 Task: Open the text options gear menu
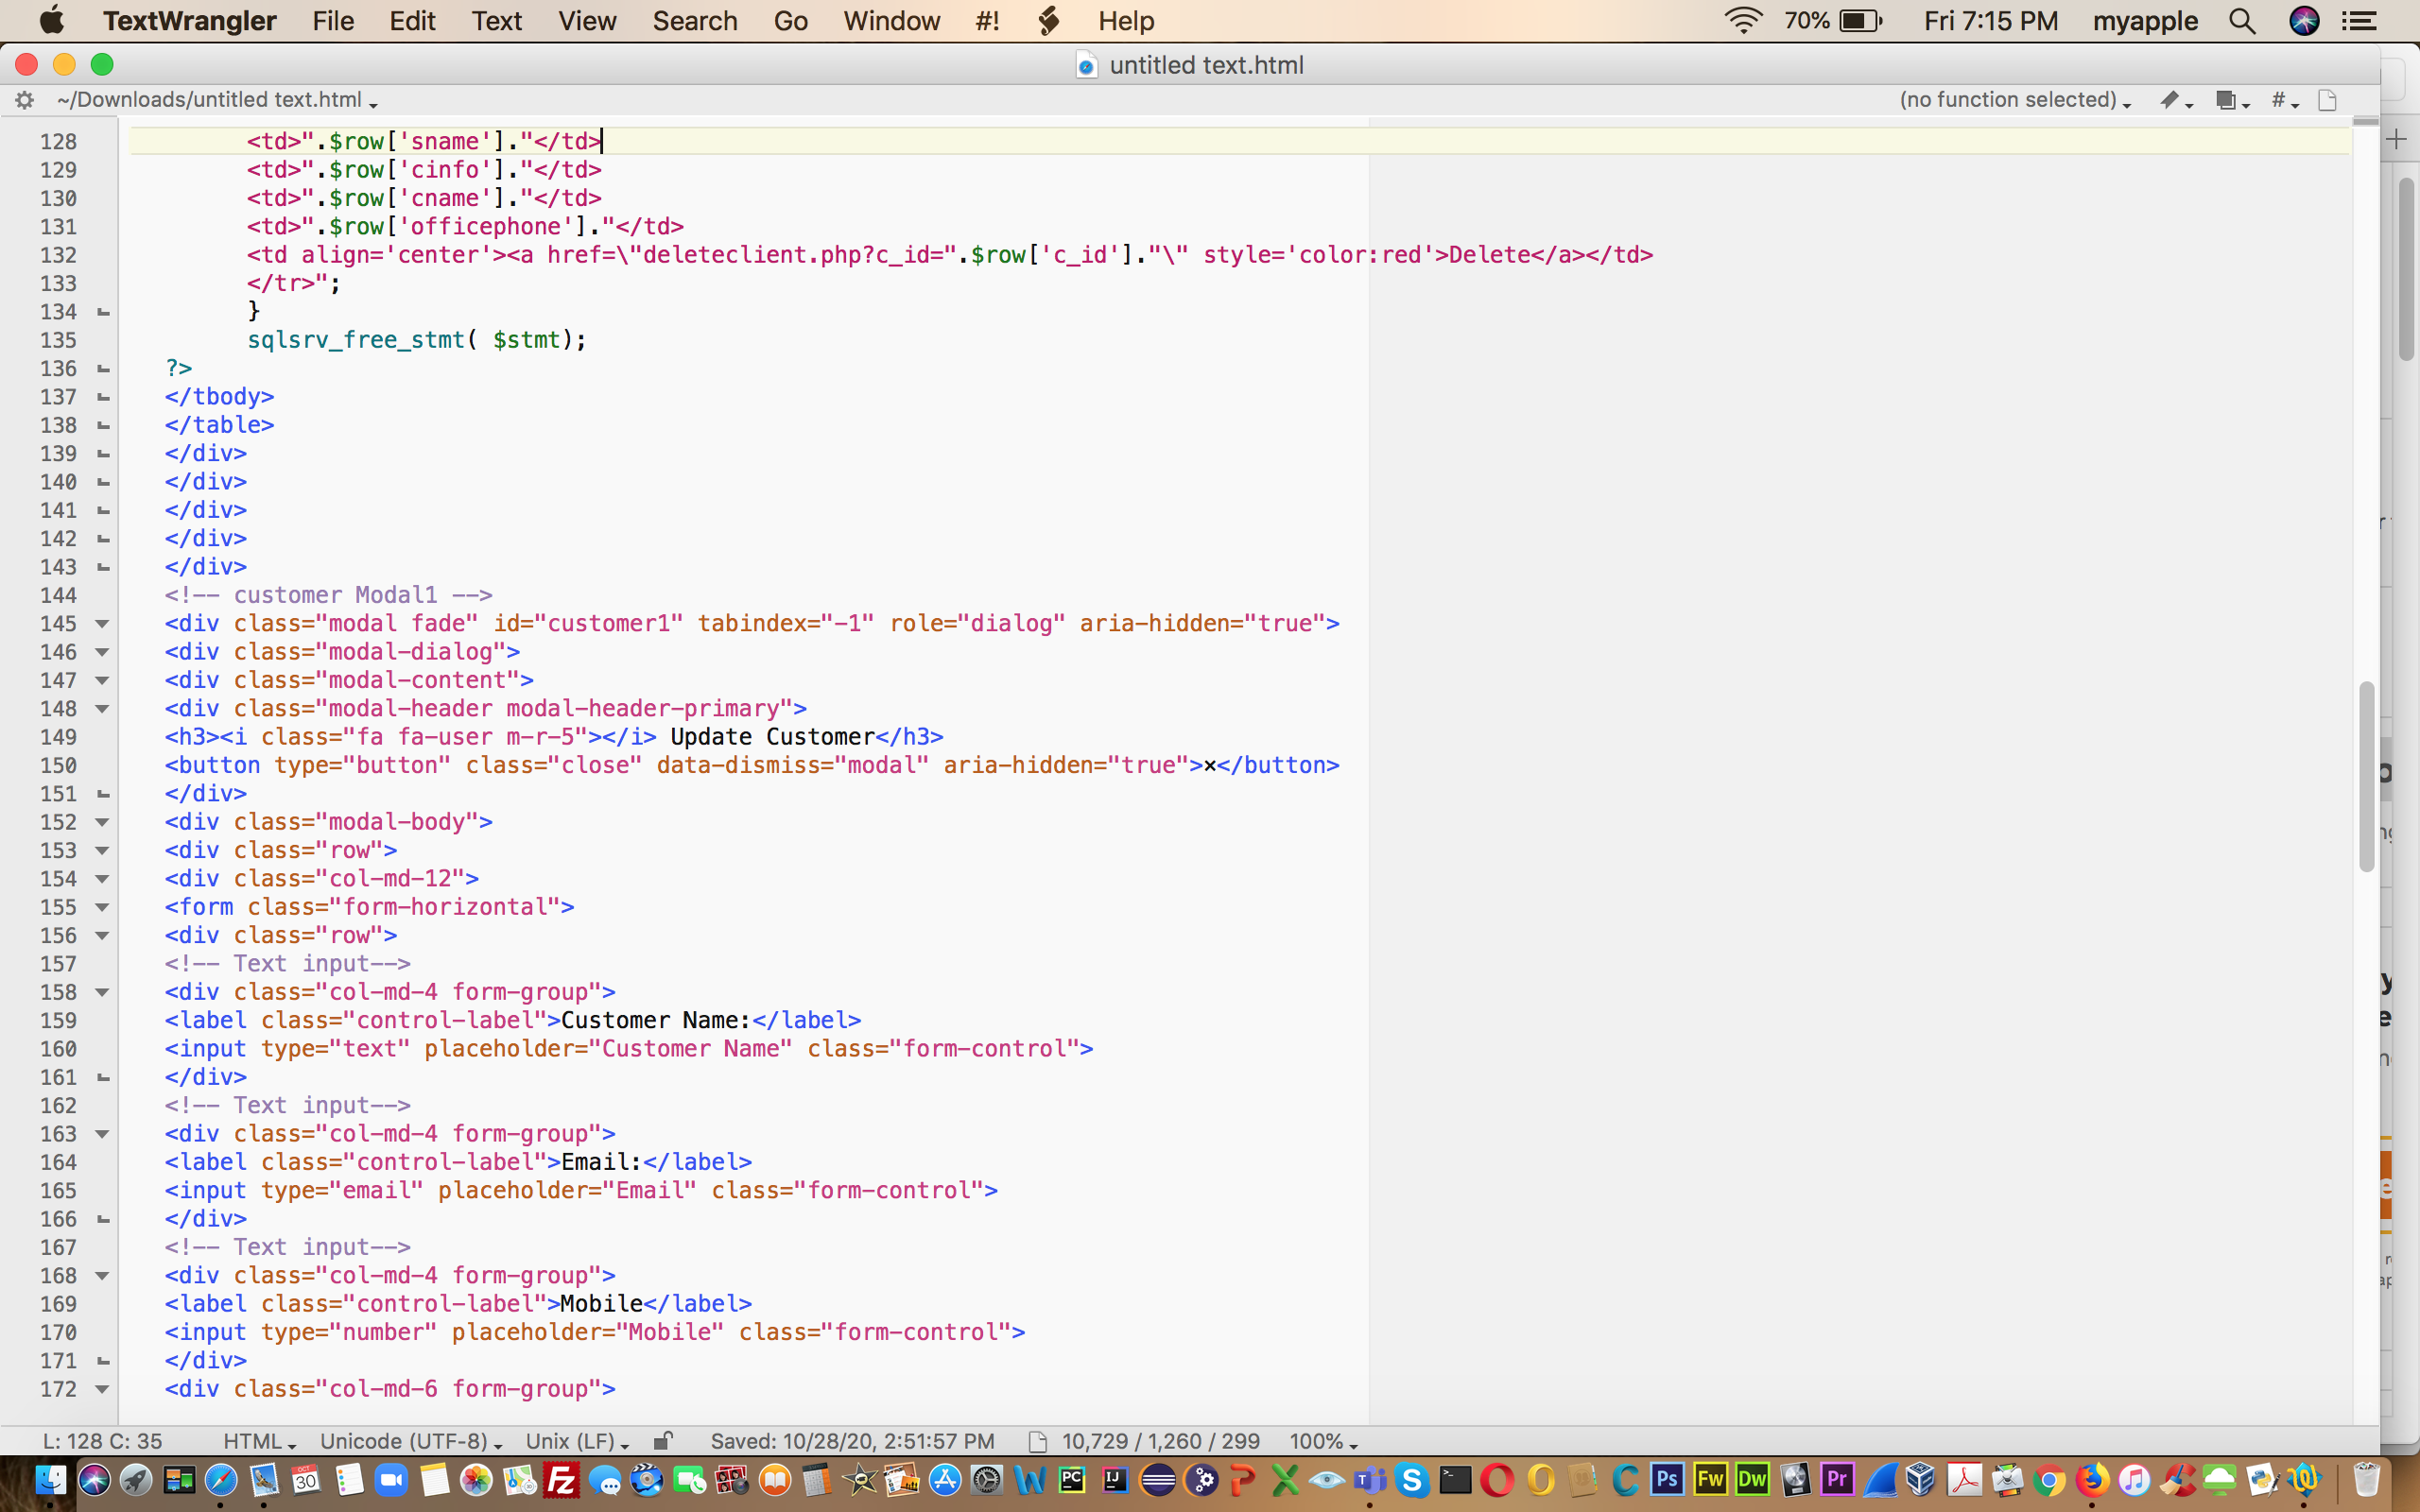[25, 100]
